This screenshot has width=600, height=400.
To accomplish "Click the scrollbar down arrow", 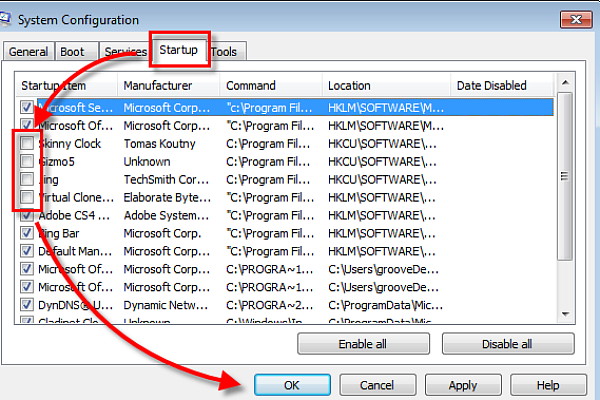I will click(x=565, y=314).
